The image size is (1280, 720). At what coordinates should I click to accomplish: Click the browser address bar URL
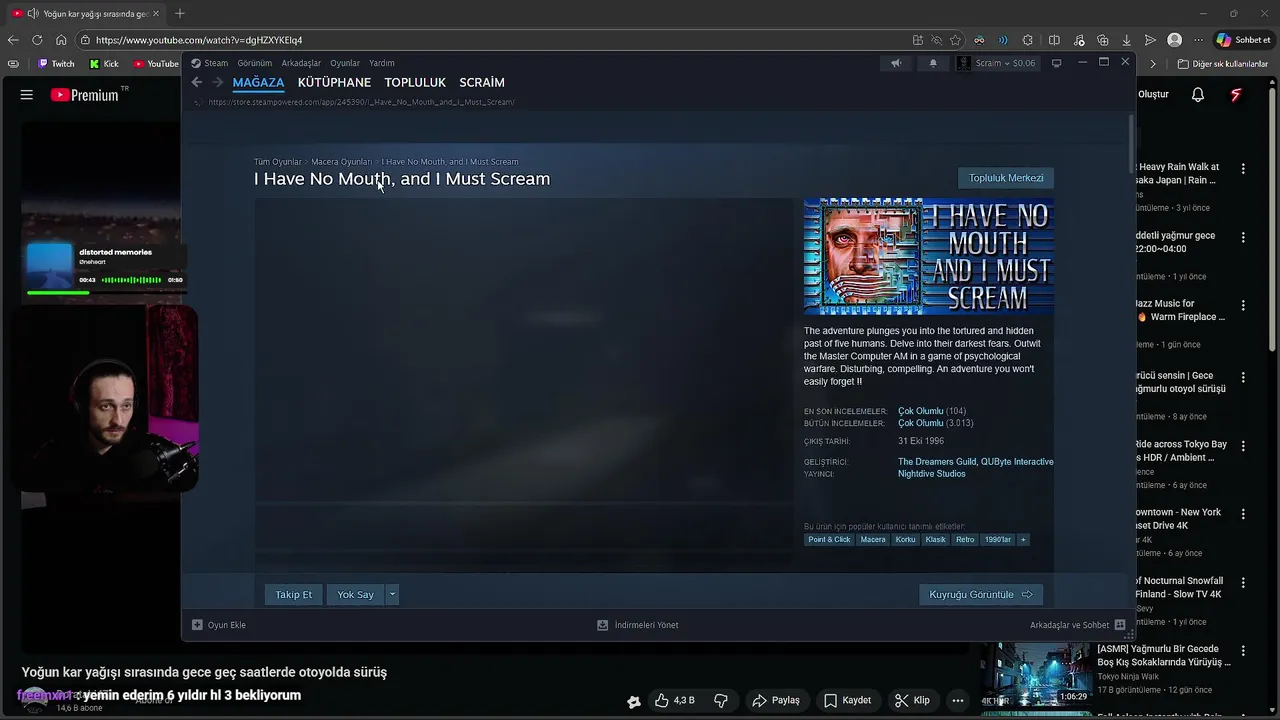pyautogui.click(x=199, y=40)
